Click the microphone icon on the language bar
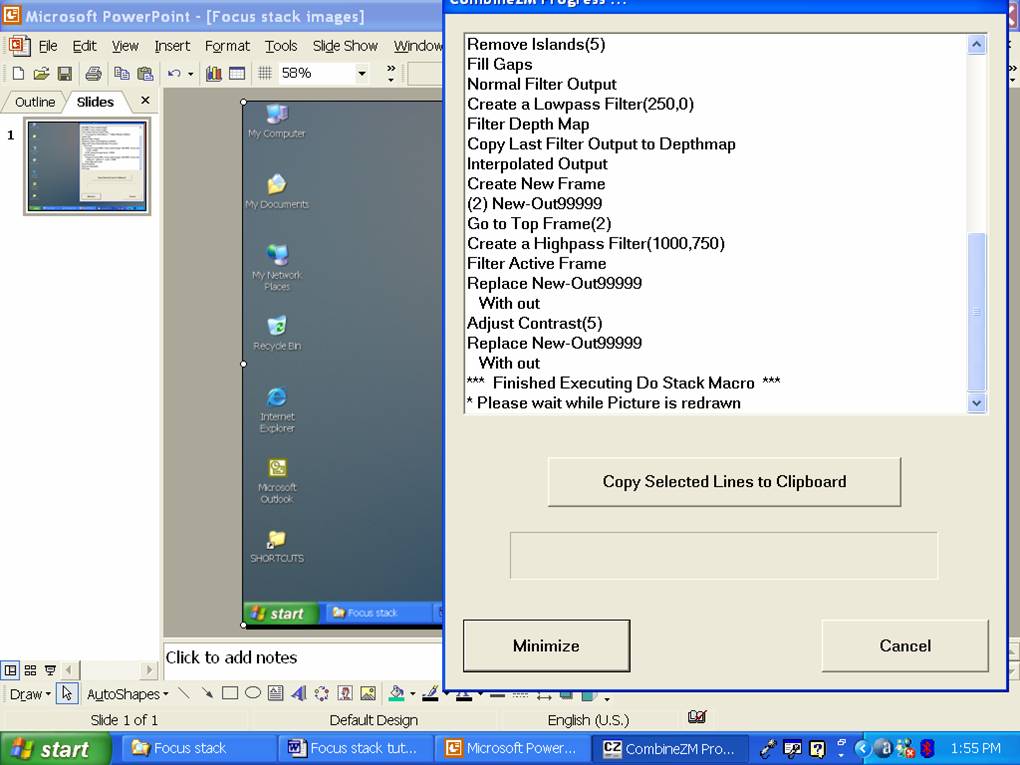The image size is (1020, 765). 768,749
